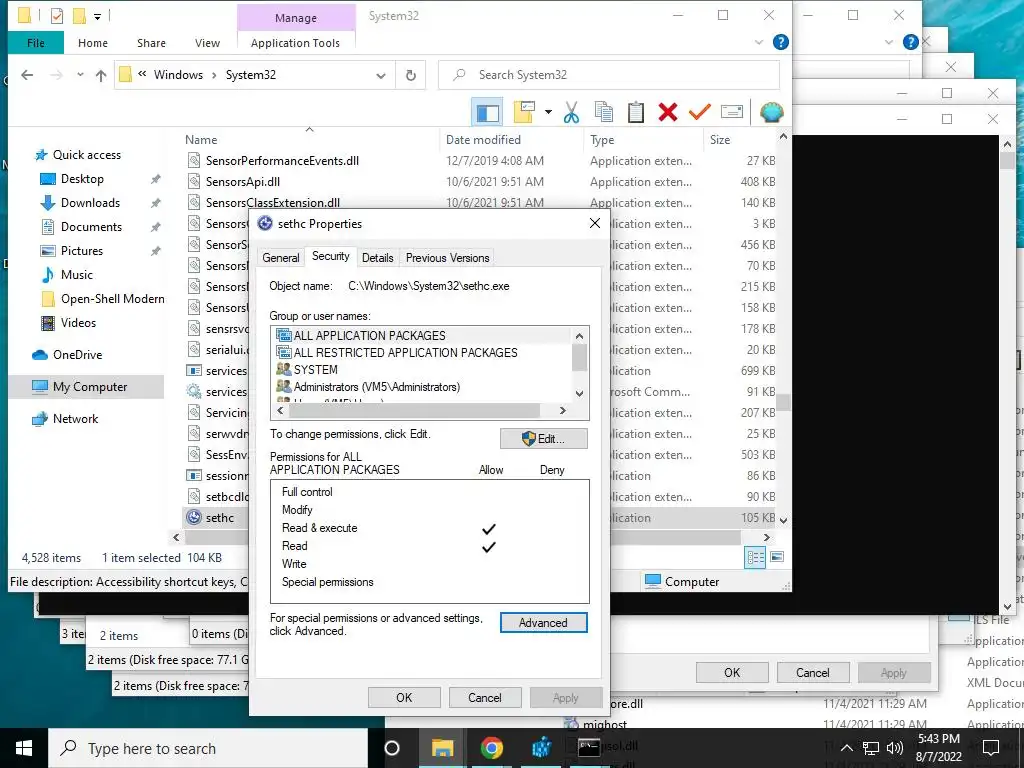
Task: Open OneDrive in the navigation pane
Action: click(77, 355)
